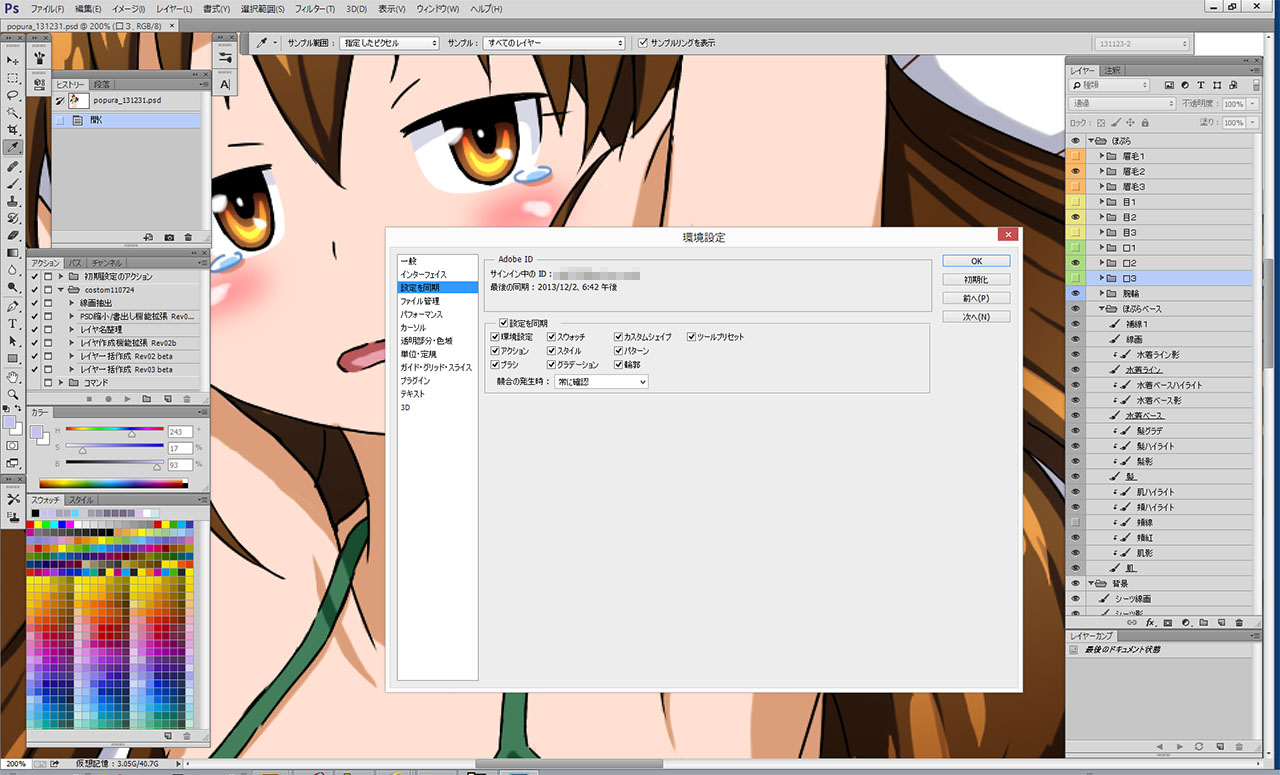Select パフォーマンス in preferences category list
Viewport: 1280px width, 775px height.
(437, 314)
